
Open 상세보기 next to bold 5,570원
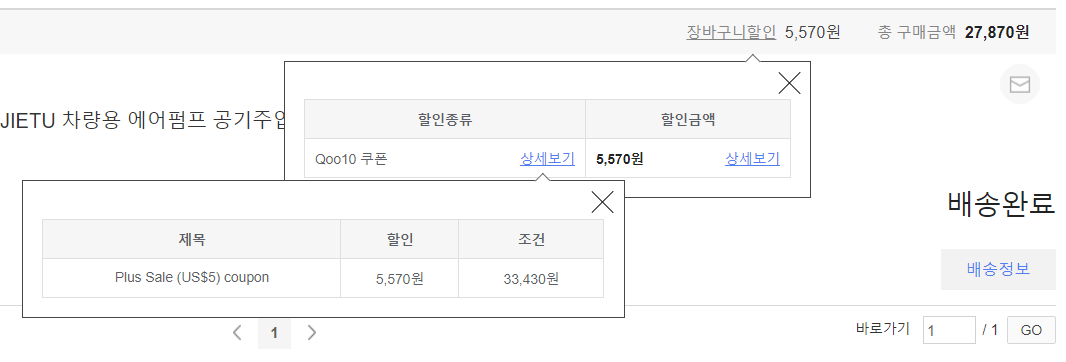752,159
